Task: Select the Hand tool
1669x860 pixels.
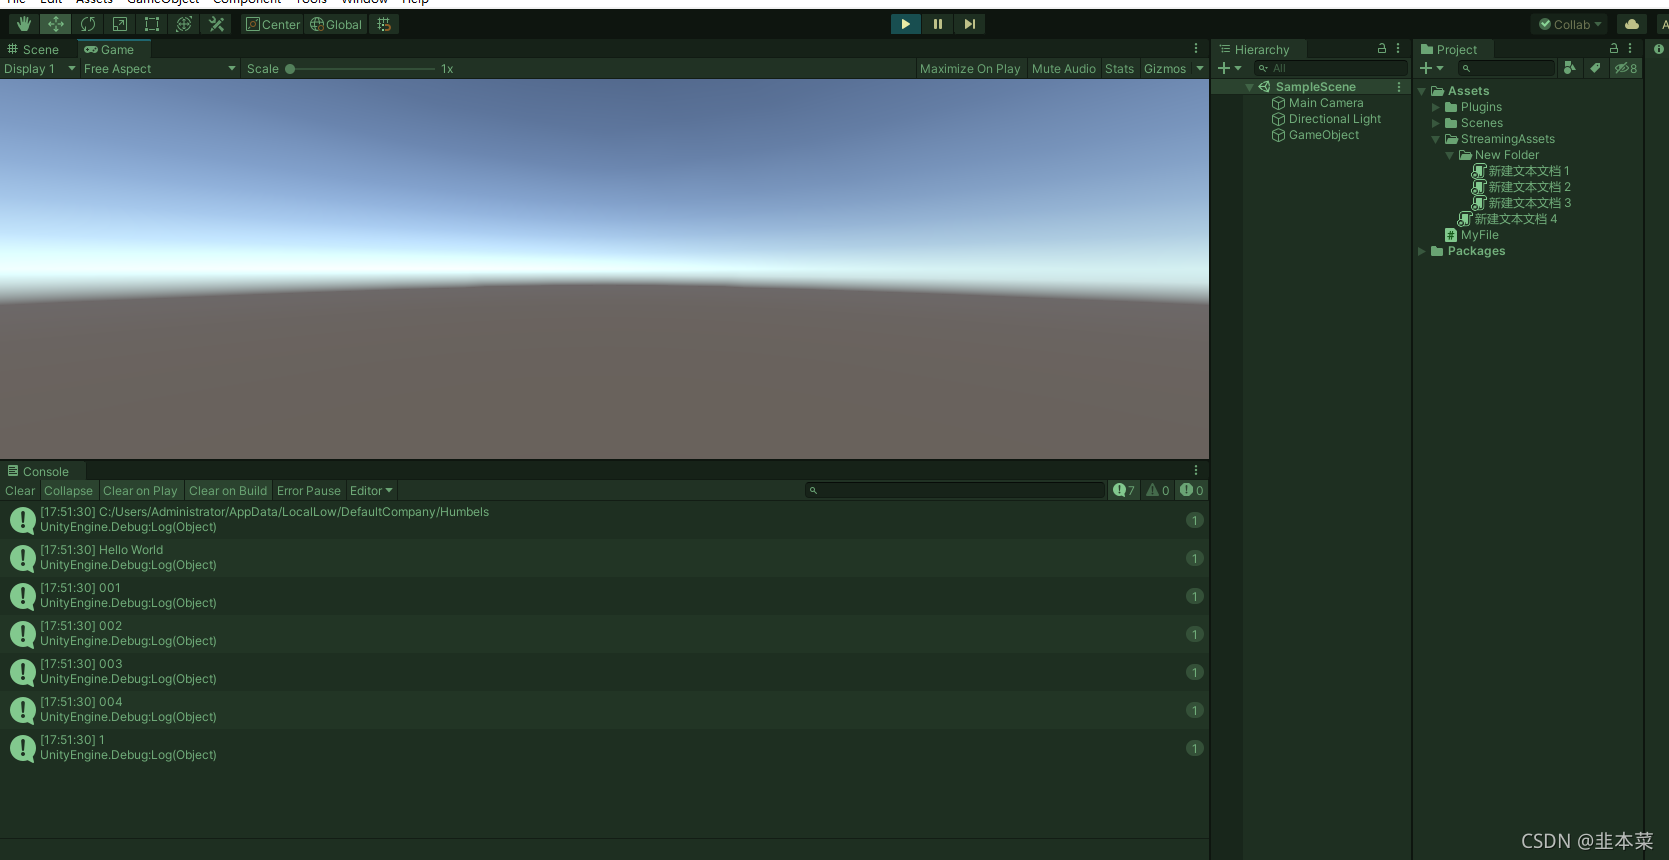Action: pyautogui.click(x=23, y=24)
